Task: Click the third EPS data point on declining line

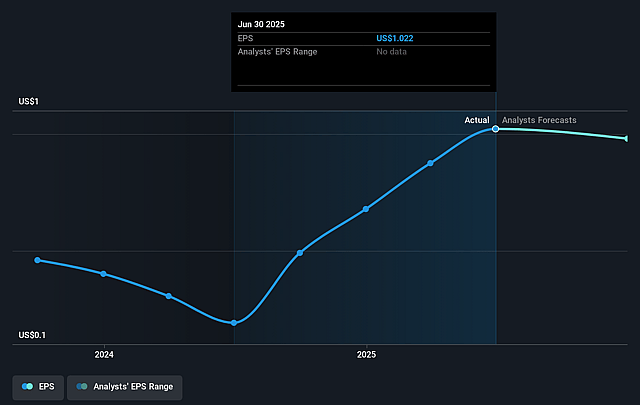Action: coord(169,296)
